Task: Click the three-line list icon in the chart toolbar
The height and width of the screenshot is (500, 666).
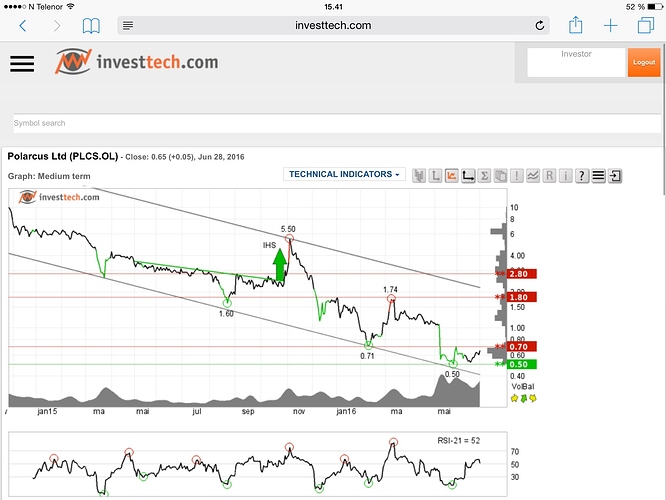Action: coord(598,176)
